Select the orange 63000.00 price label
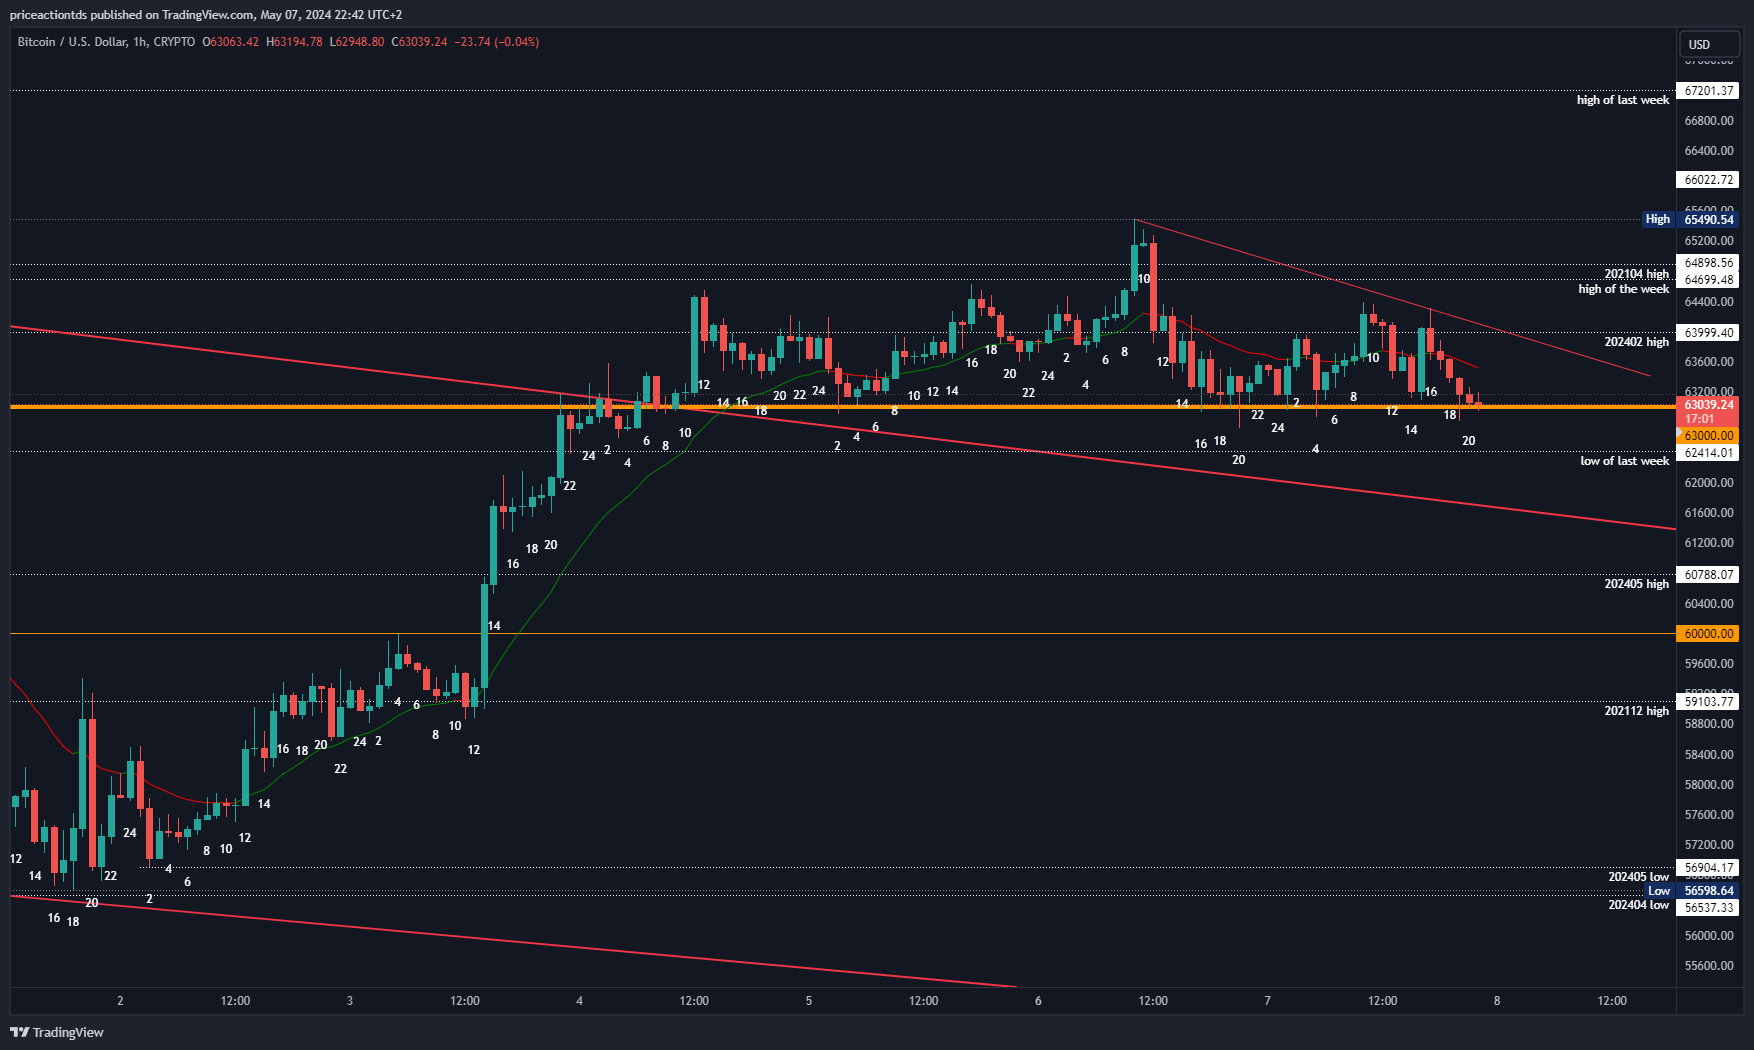This screenshot has height=1050, width=1754. pos(1708,436)
